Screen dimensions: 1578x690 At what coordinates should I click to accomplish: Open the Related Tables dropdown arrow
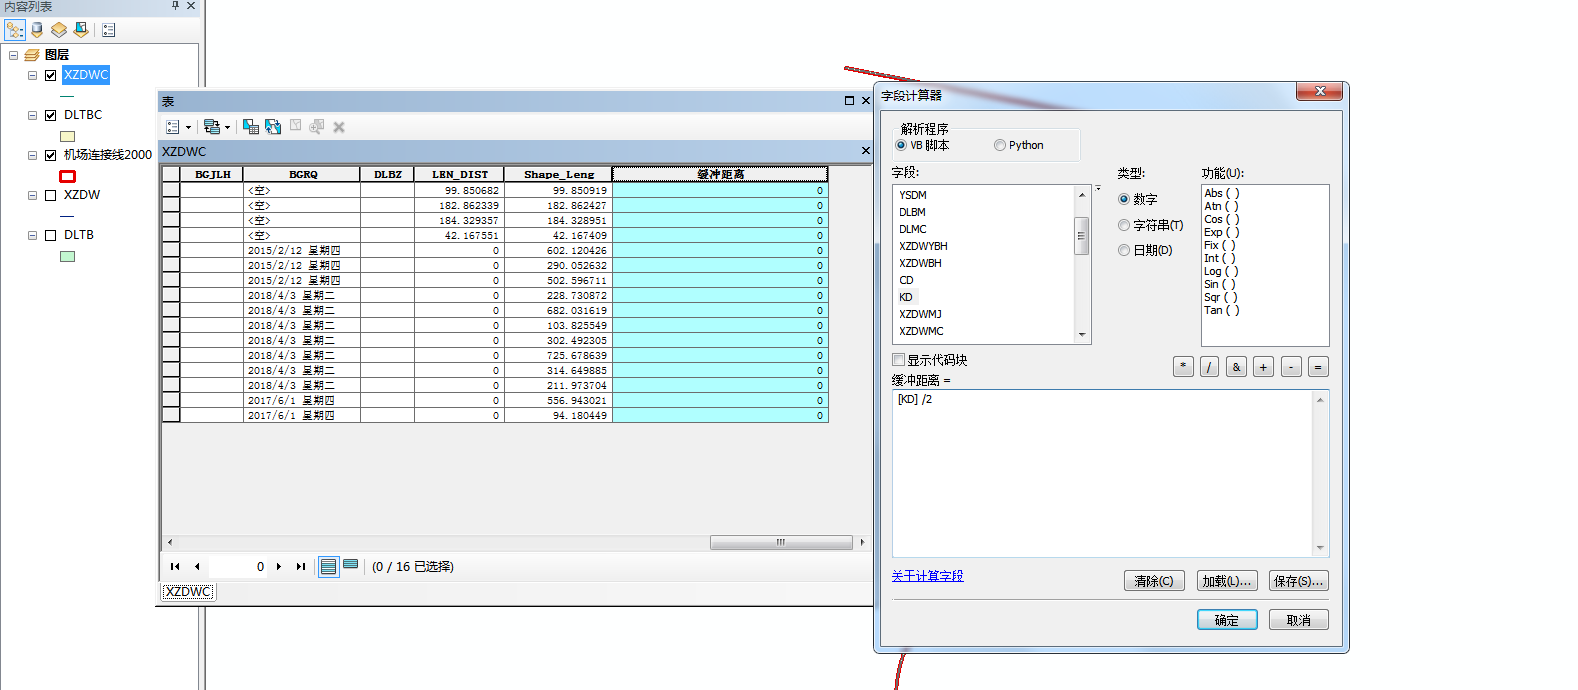pos(228,127)
